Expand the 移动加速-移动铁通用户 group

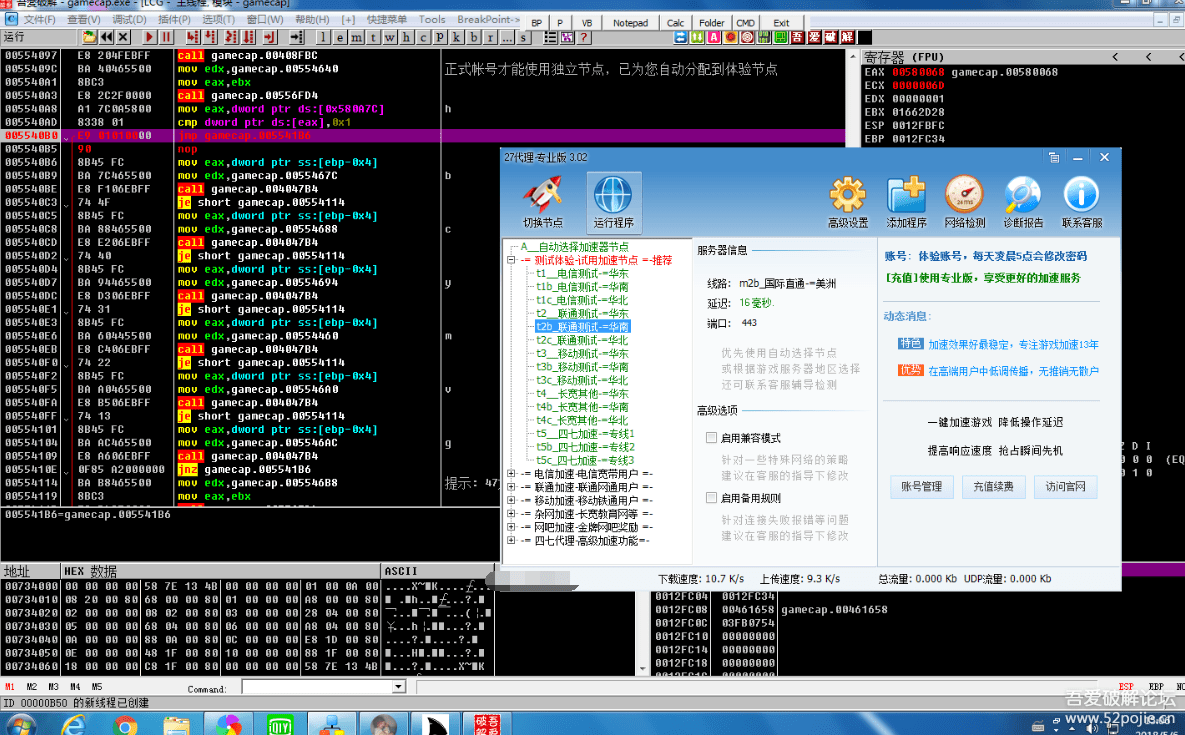pyautogui.click(x=512, y=500)
